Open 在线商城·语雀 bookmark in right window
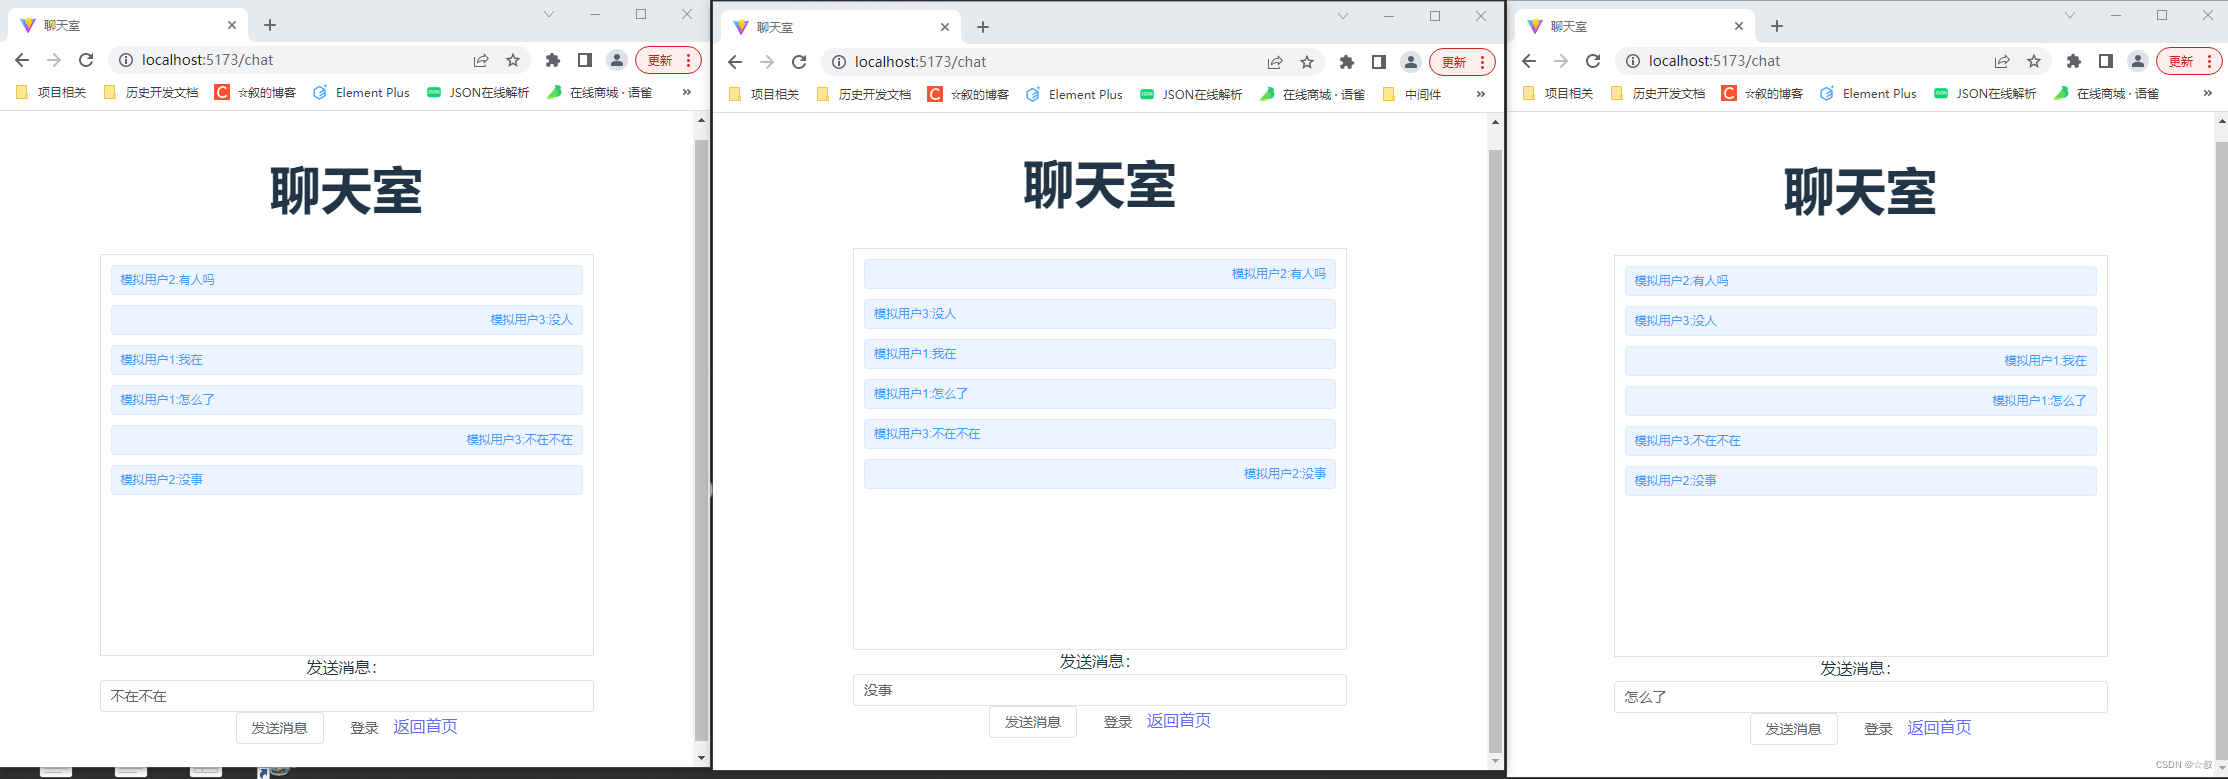The image size is (2228, 779). click(x=2106, y=93)
